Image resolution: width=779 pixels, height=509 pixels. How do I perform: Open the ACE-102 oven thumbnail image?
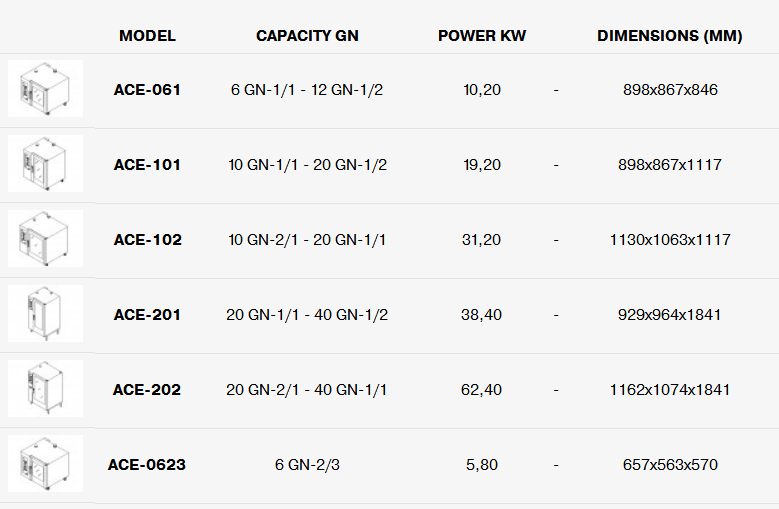coord(45,238)
